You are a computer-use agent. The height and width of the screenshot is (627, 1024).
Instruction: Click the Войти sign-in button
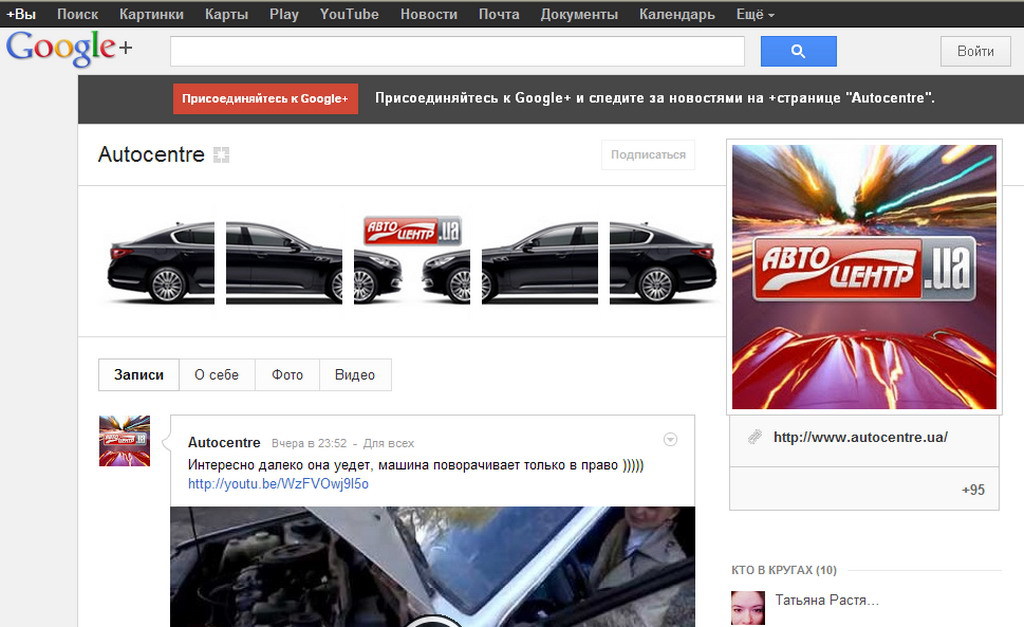[975, 51]
